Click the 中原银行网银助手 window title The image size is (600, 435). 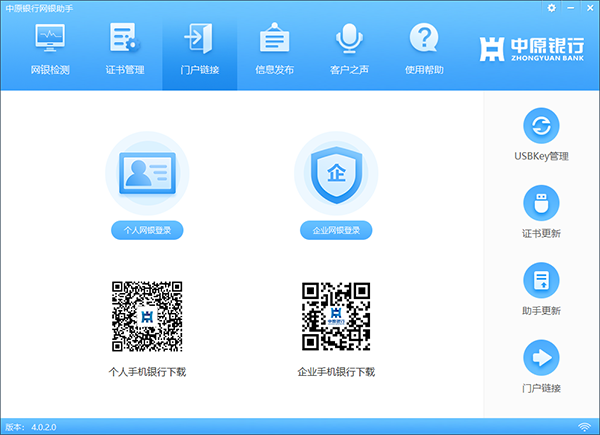tap(39, 8)
